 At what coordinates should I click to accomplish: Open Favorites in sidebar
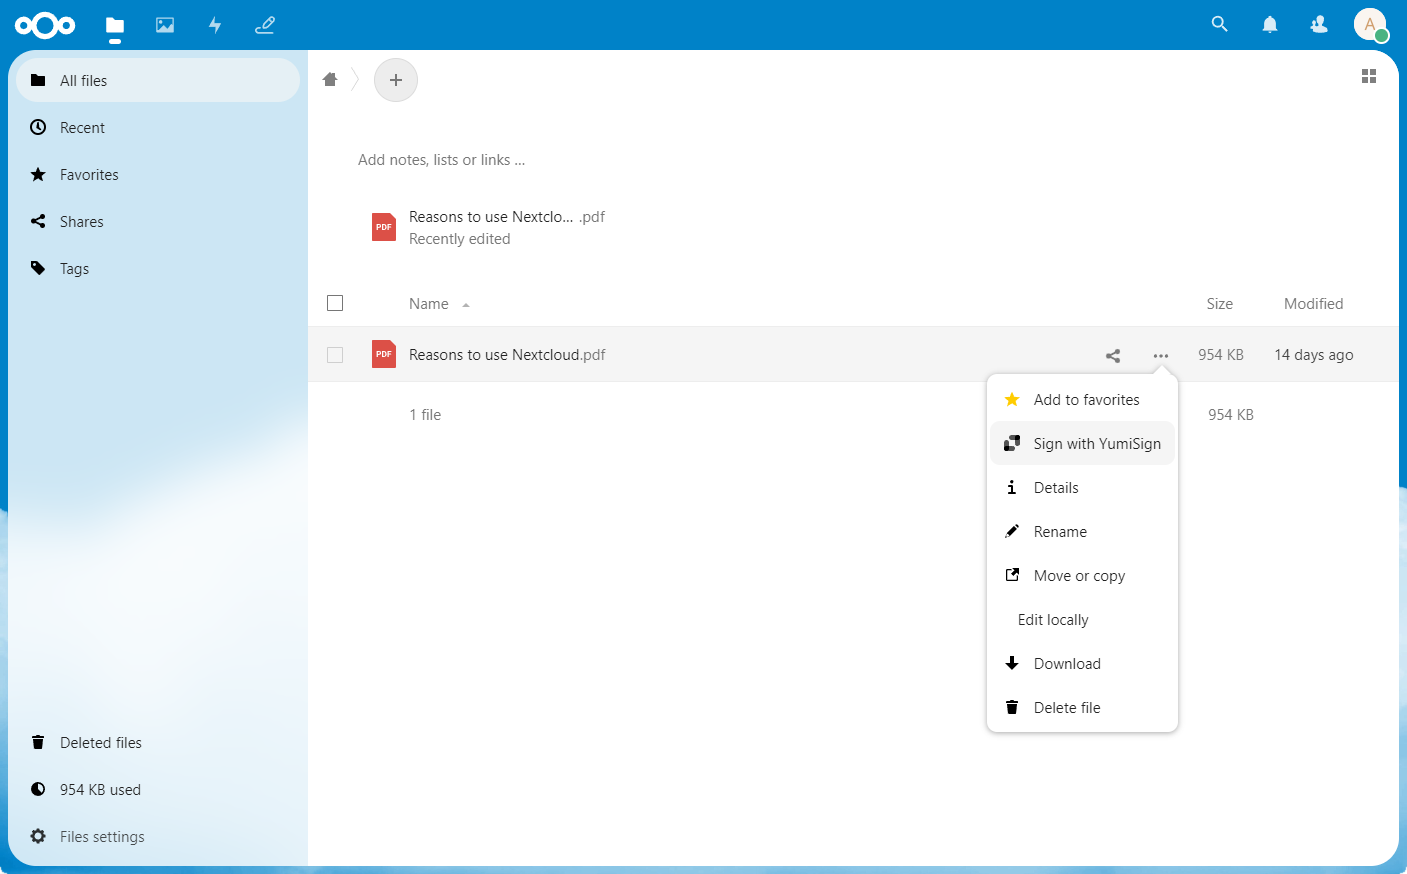[158, 174]
